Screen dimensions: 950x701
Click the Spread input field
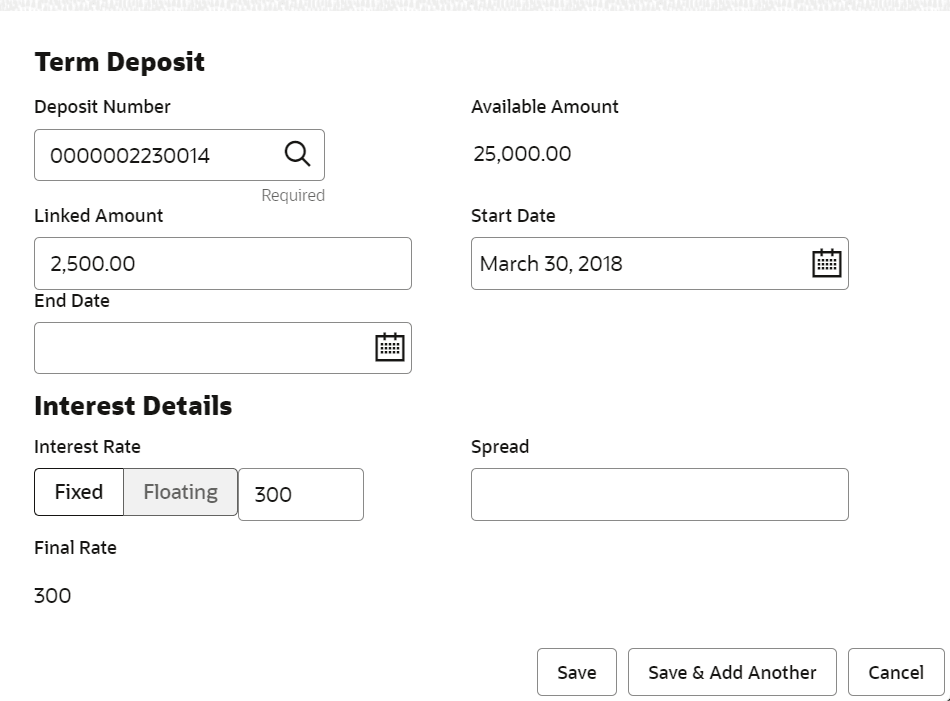(659, 494)
